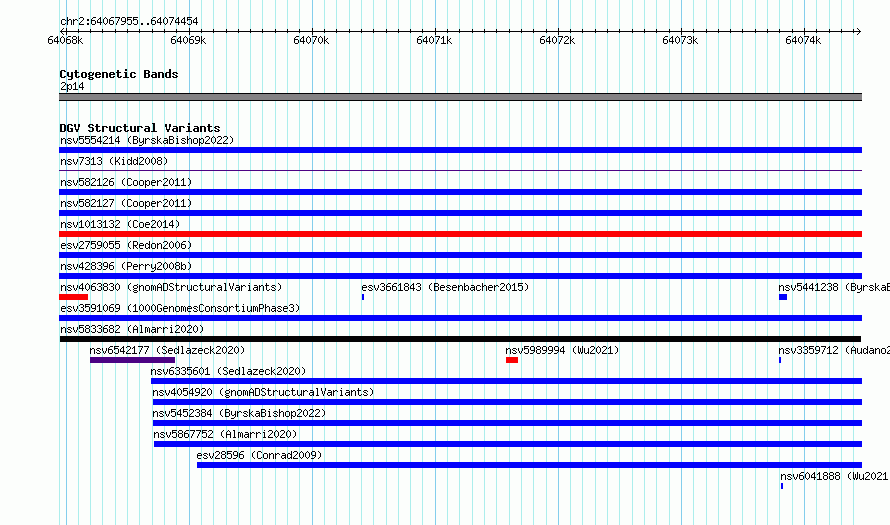Viewport: 890px width, 525px height.
Task: Click the nsv6041888 variant label
Action: (x=835, y=476)
